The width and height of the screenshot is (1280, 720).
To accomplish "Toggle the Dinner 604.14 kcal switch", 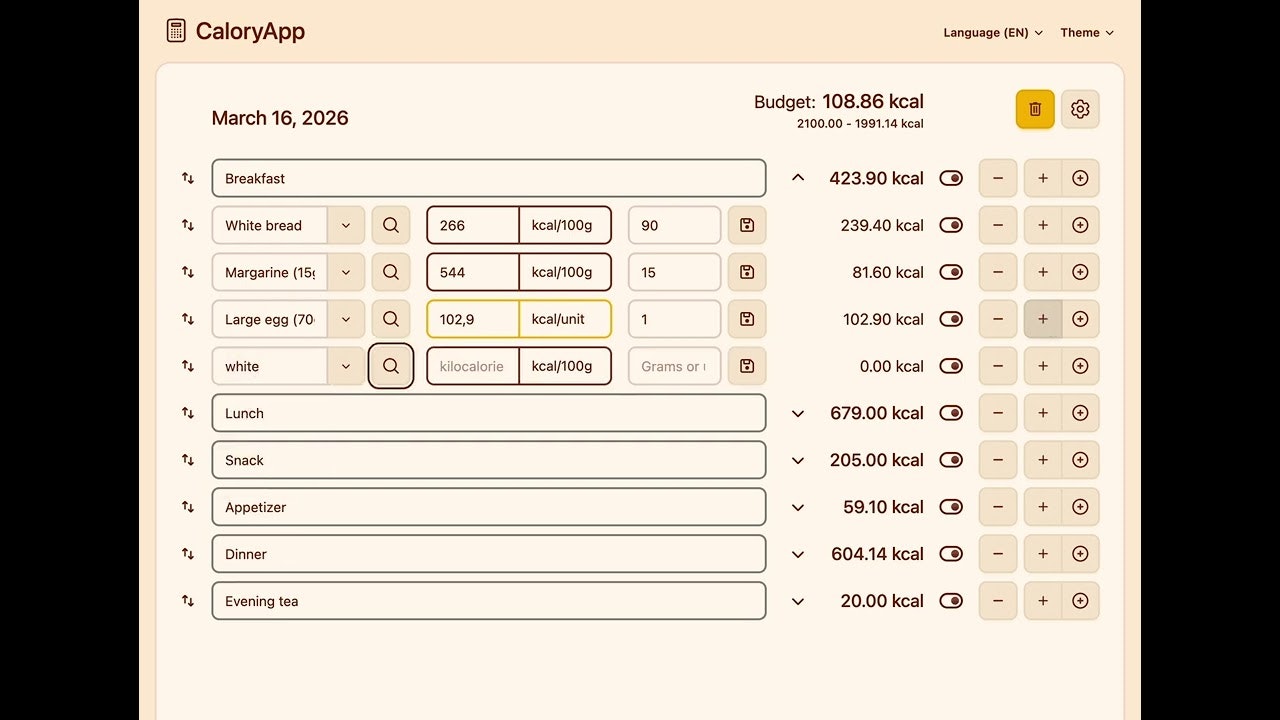I will [x=951, y=554].
